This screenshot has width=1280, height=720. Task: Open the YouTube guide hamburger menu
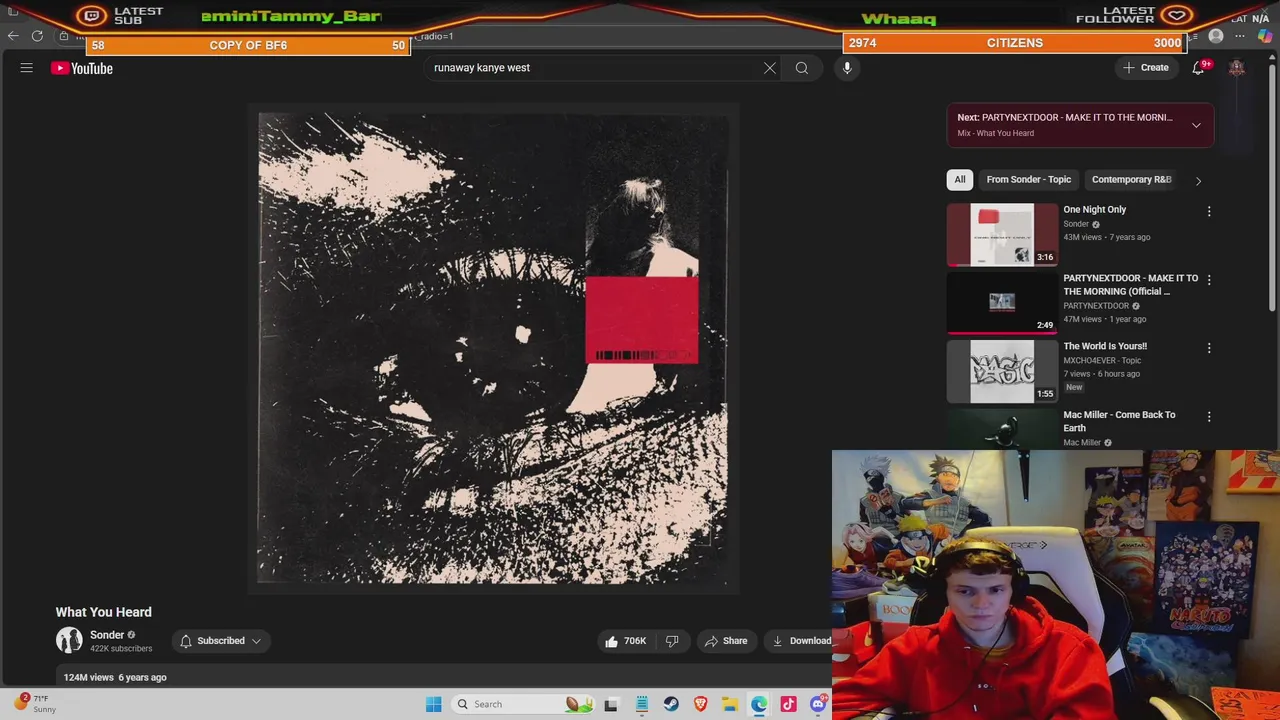pyautogui.click(x=27, y=68)
